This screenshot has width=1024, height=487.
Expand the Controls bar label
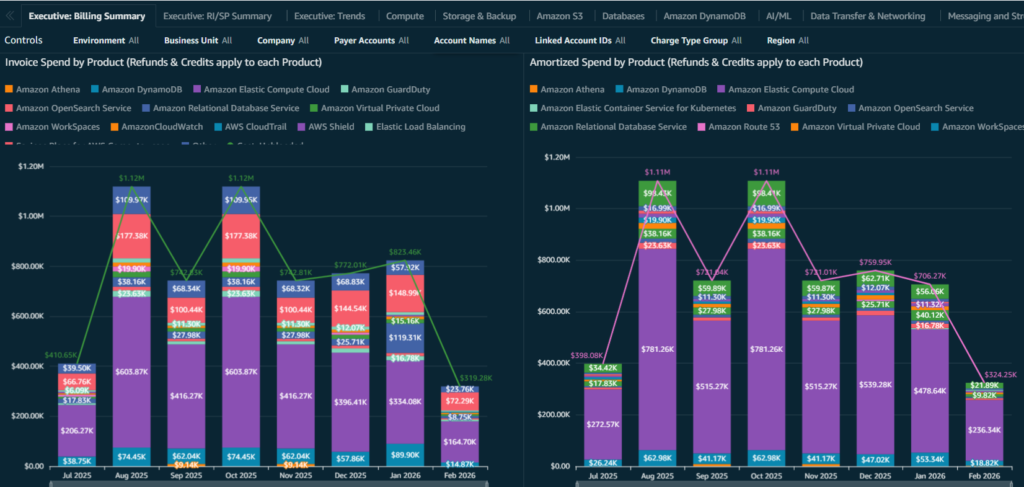pos(24,40)
